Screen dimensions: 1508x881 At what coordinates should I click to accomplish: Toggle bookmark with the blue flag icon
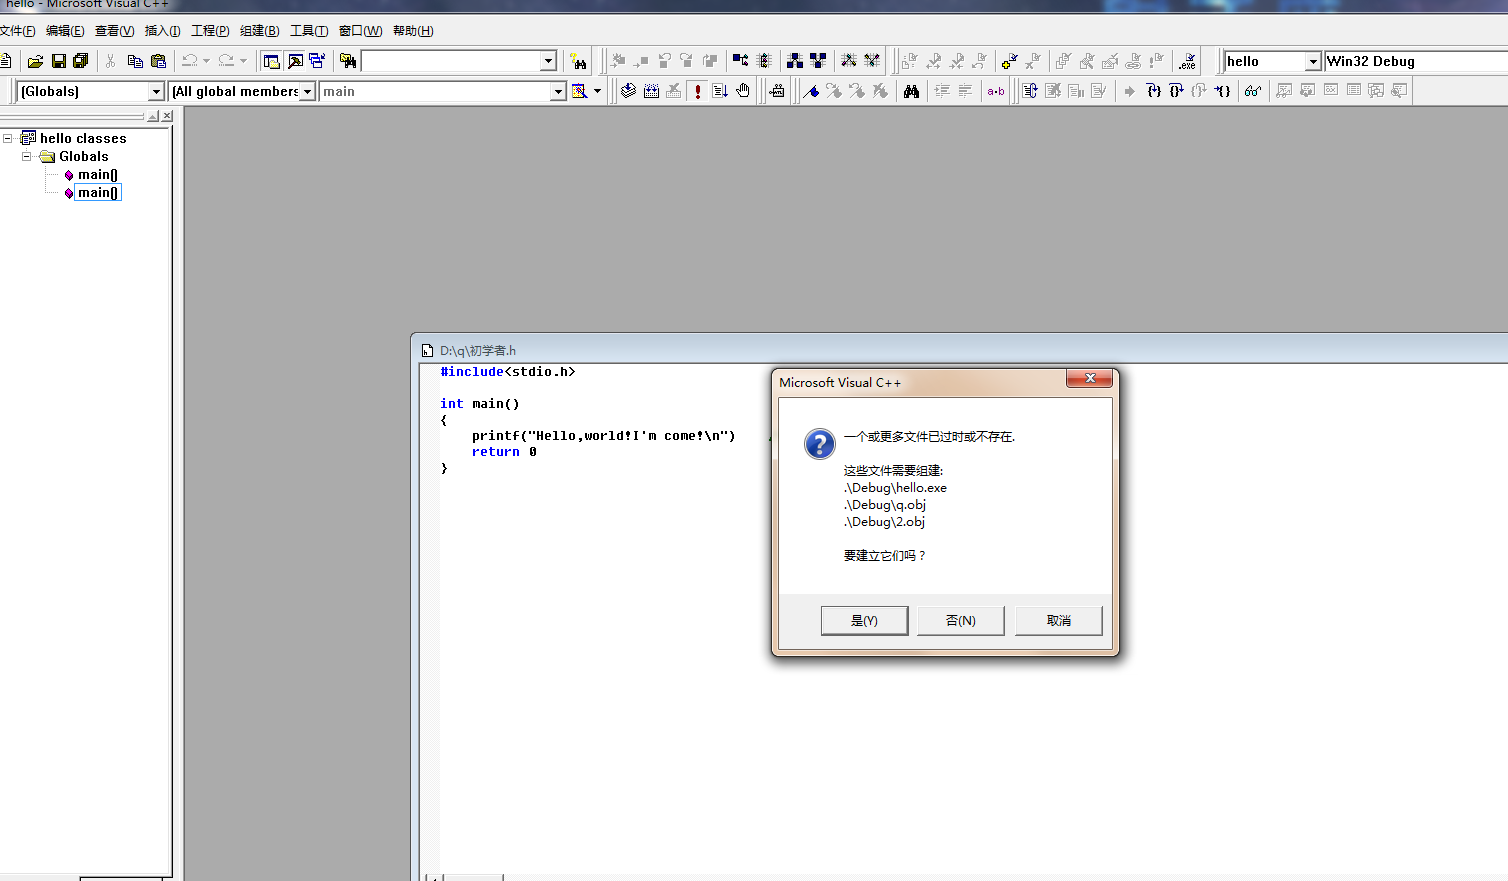tap(811, 91)
